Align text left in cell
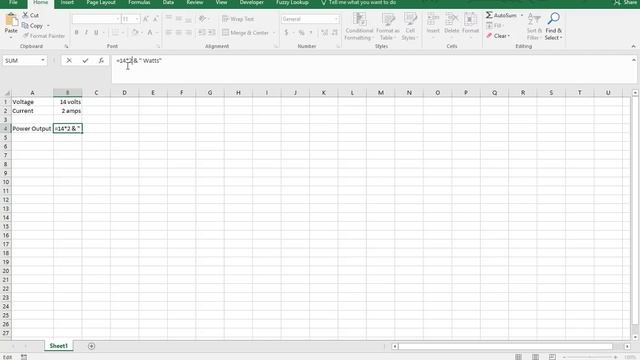 169,32
